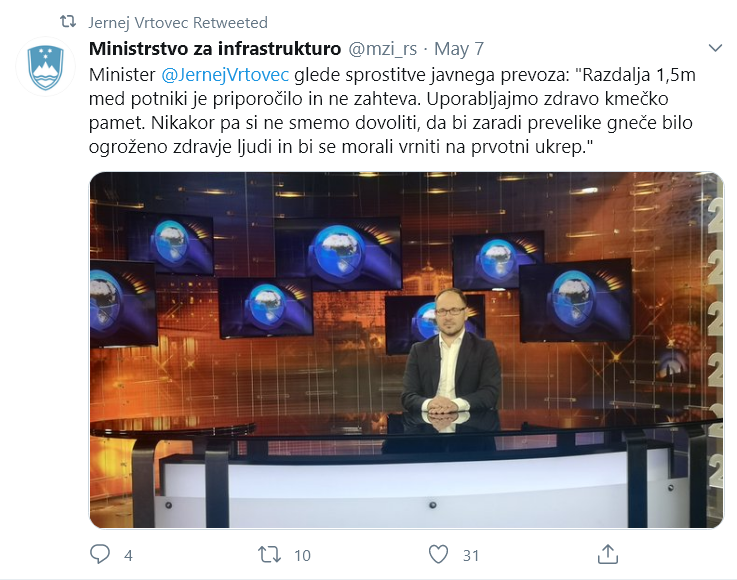
Task: Click the reply speech bubble icon
Action: coord(100,555)
